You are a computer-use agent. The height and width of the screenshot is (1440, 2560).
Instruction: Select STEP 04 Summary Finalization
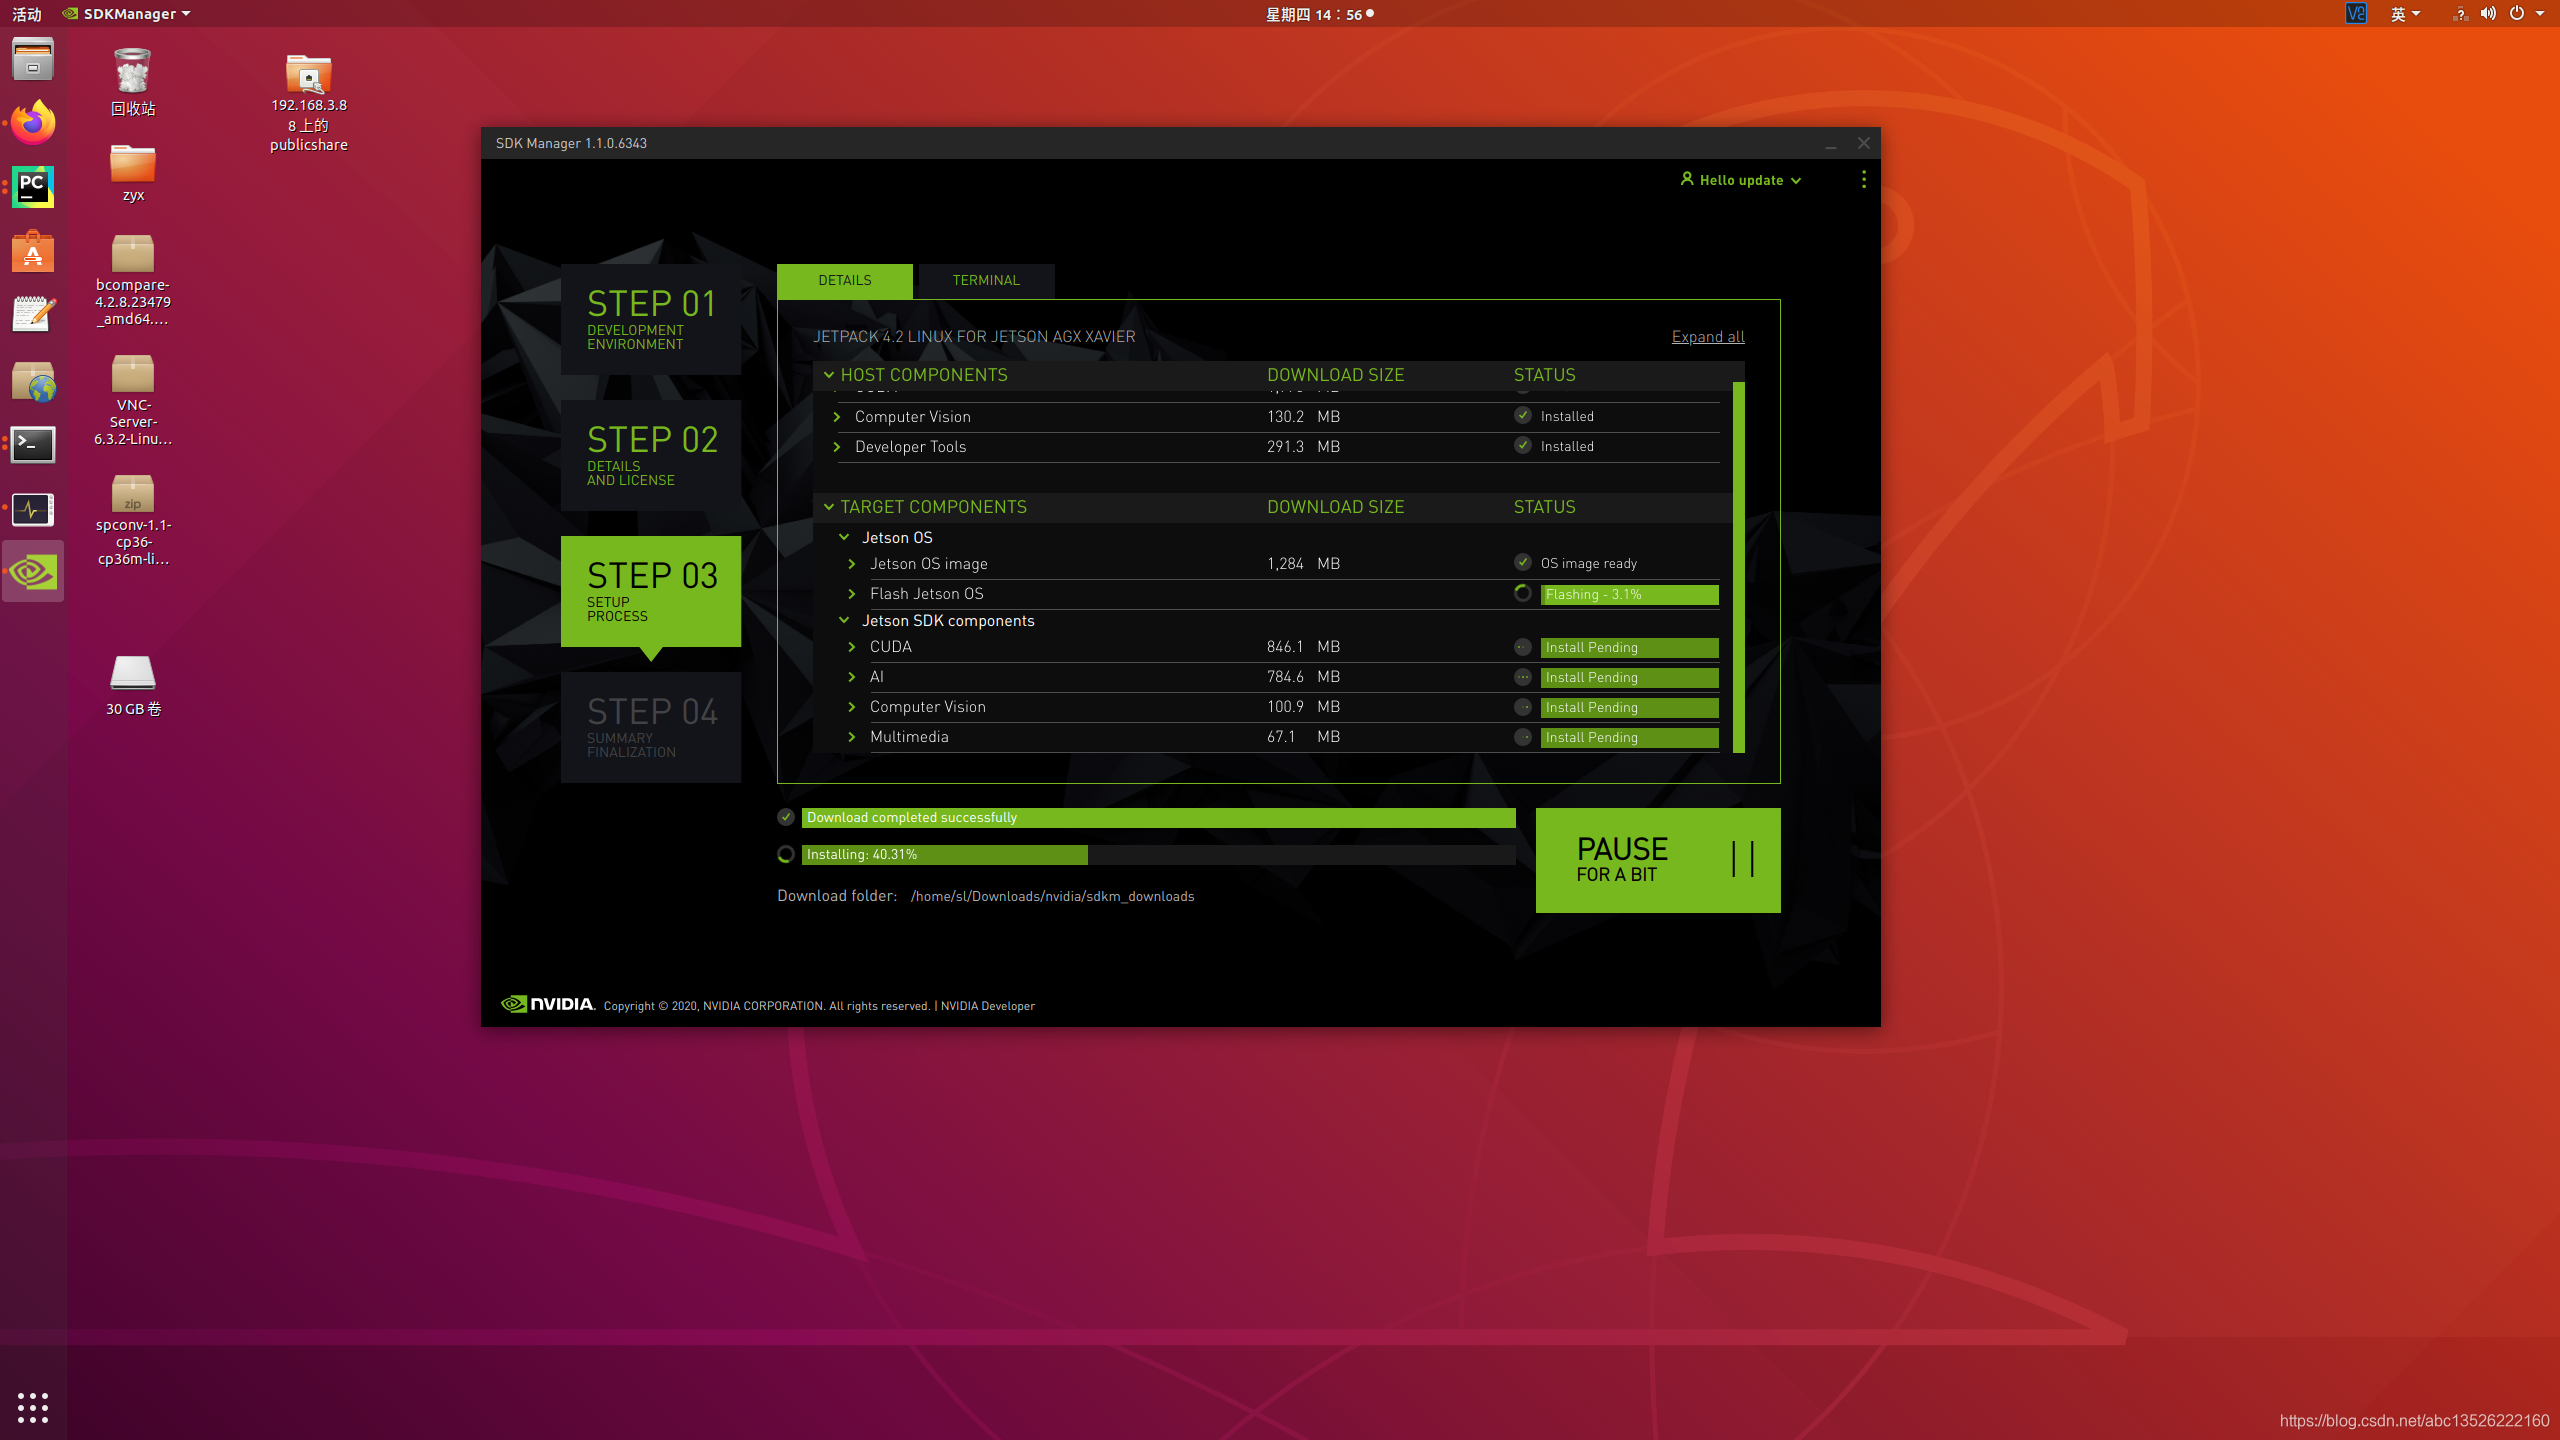tap(650, 727)
